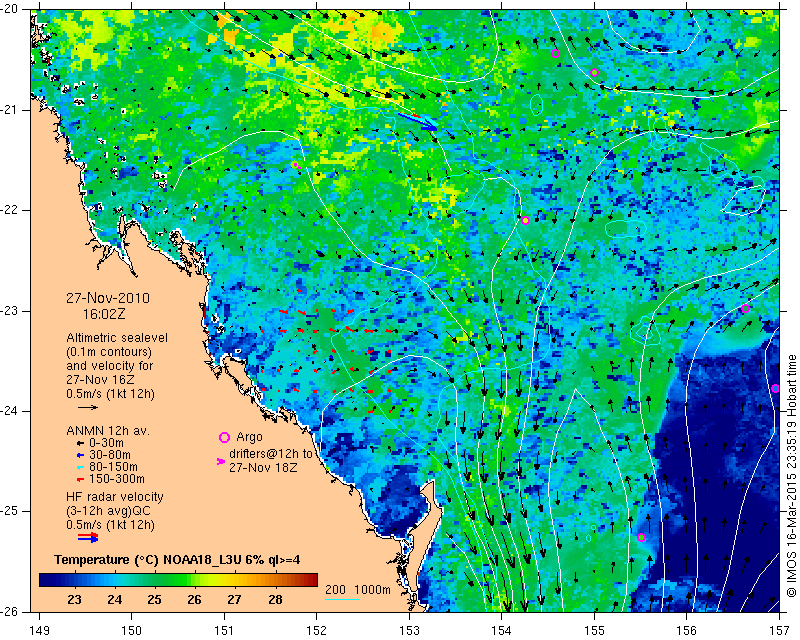Click the magenta Argo circle in the legend
Image resolution: width=800 pixels, height=640 pixels.
tap(224, 437)
